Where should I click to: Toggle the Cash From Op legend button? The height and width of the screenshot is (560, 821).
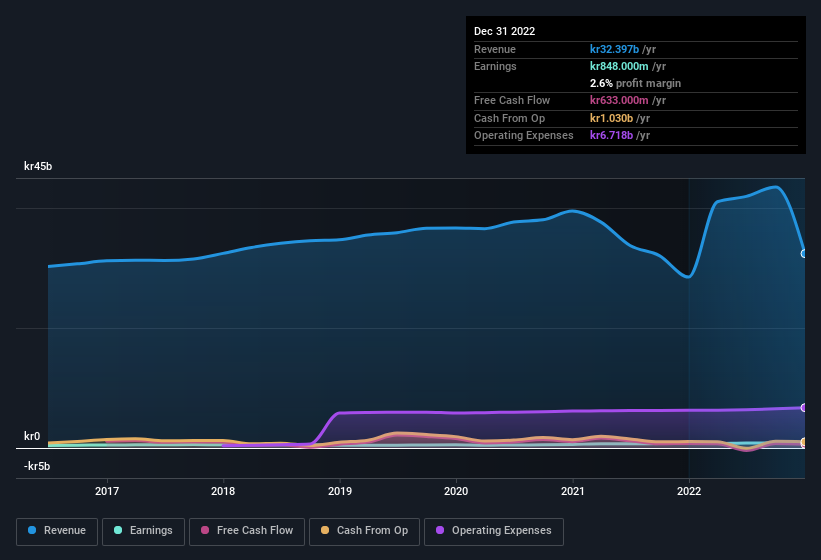click(364, 532)
